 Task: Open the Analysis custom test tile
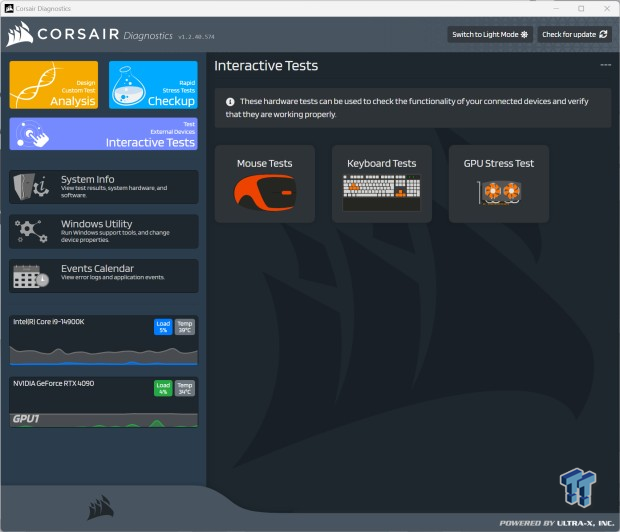point(54,85)
